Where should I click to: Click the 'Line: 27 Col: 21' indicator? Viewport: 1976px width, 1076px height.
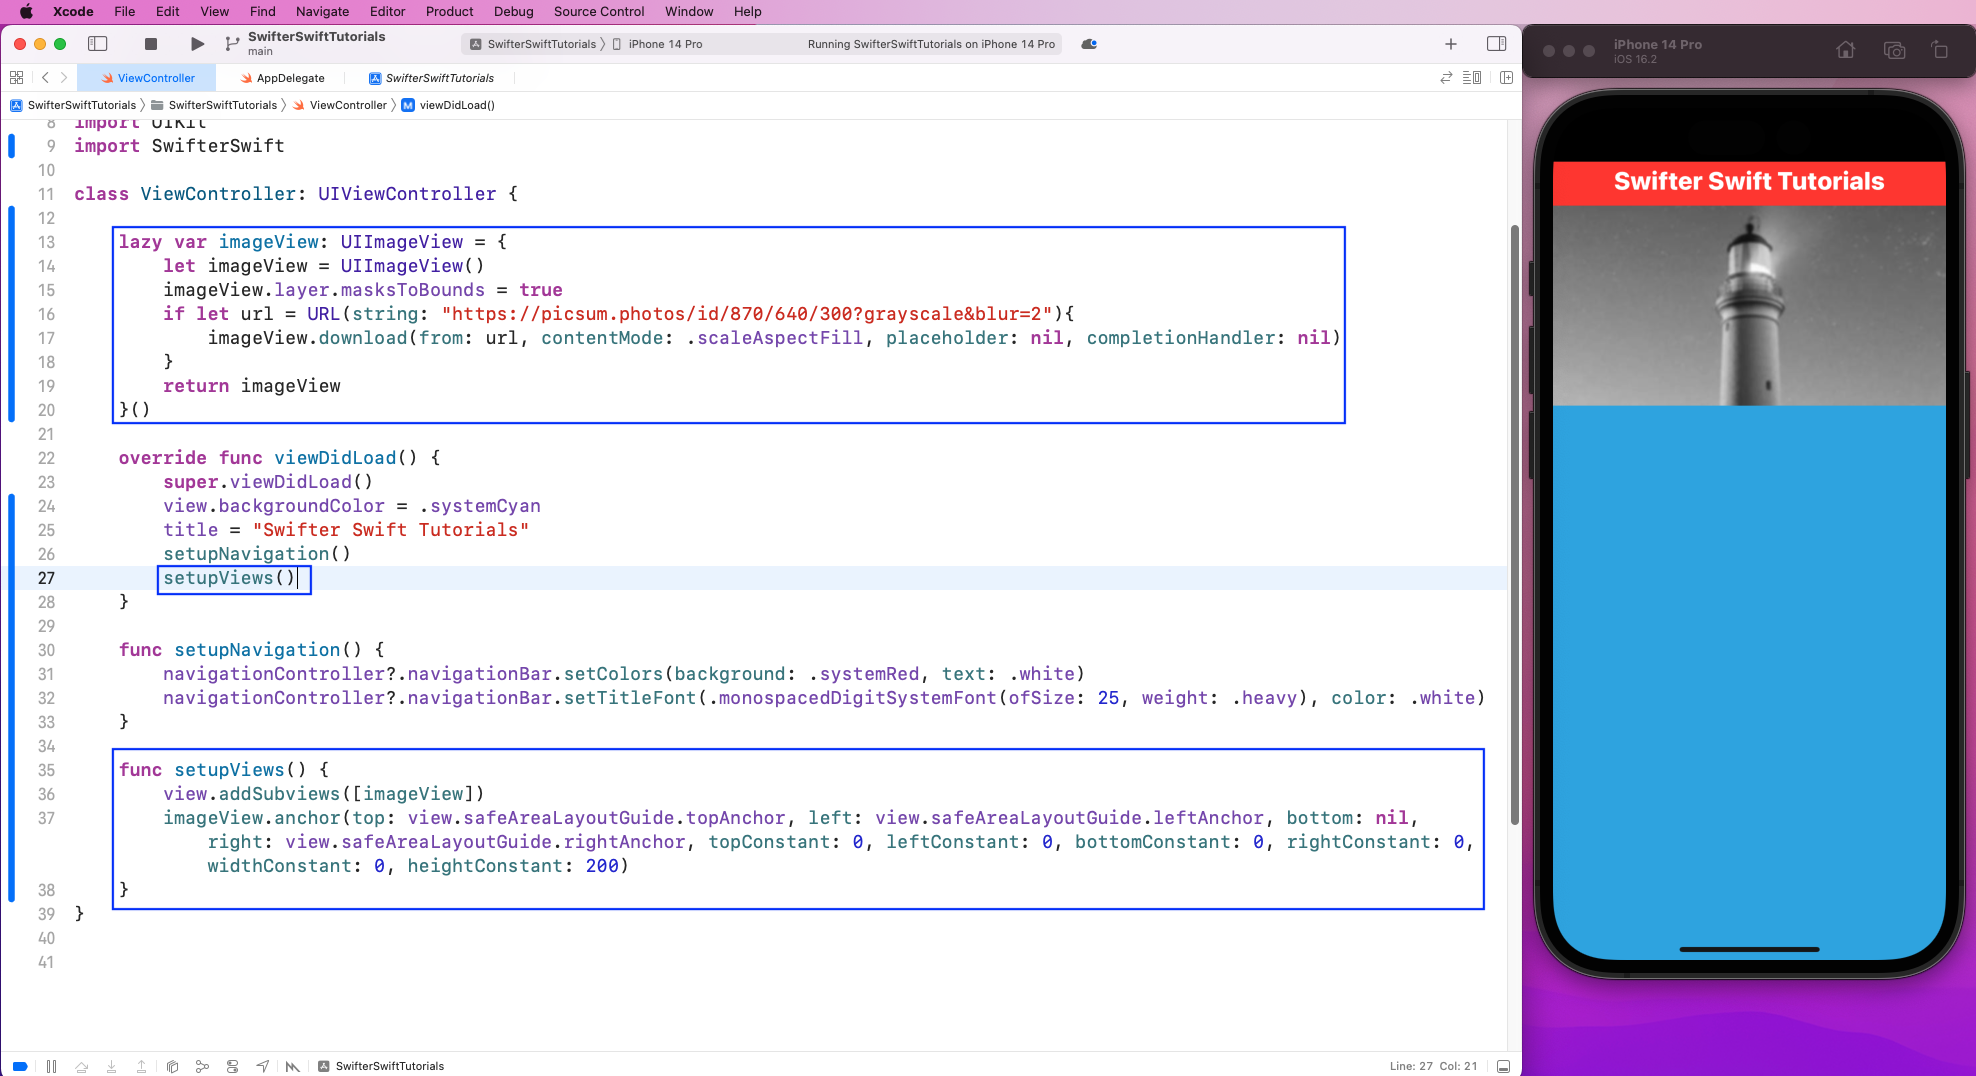(1433, 1066)
